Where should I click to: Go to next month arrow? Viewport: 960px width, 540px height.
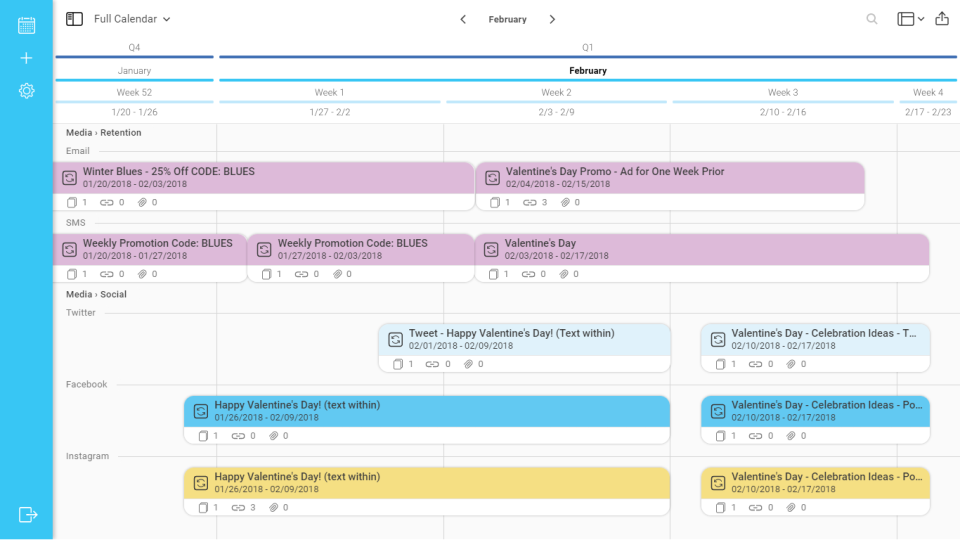(552, 20)
